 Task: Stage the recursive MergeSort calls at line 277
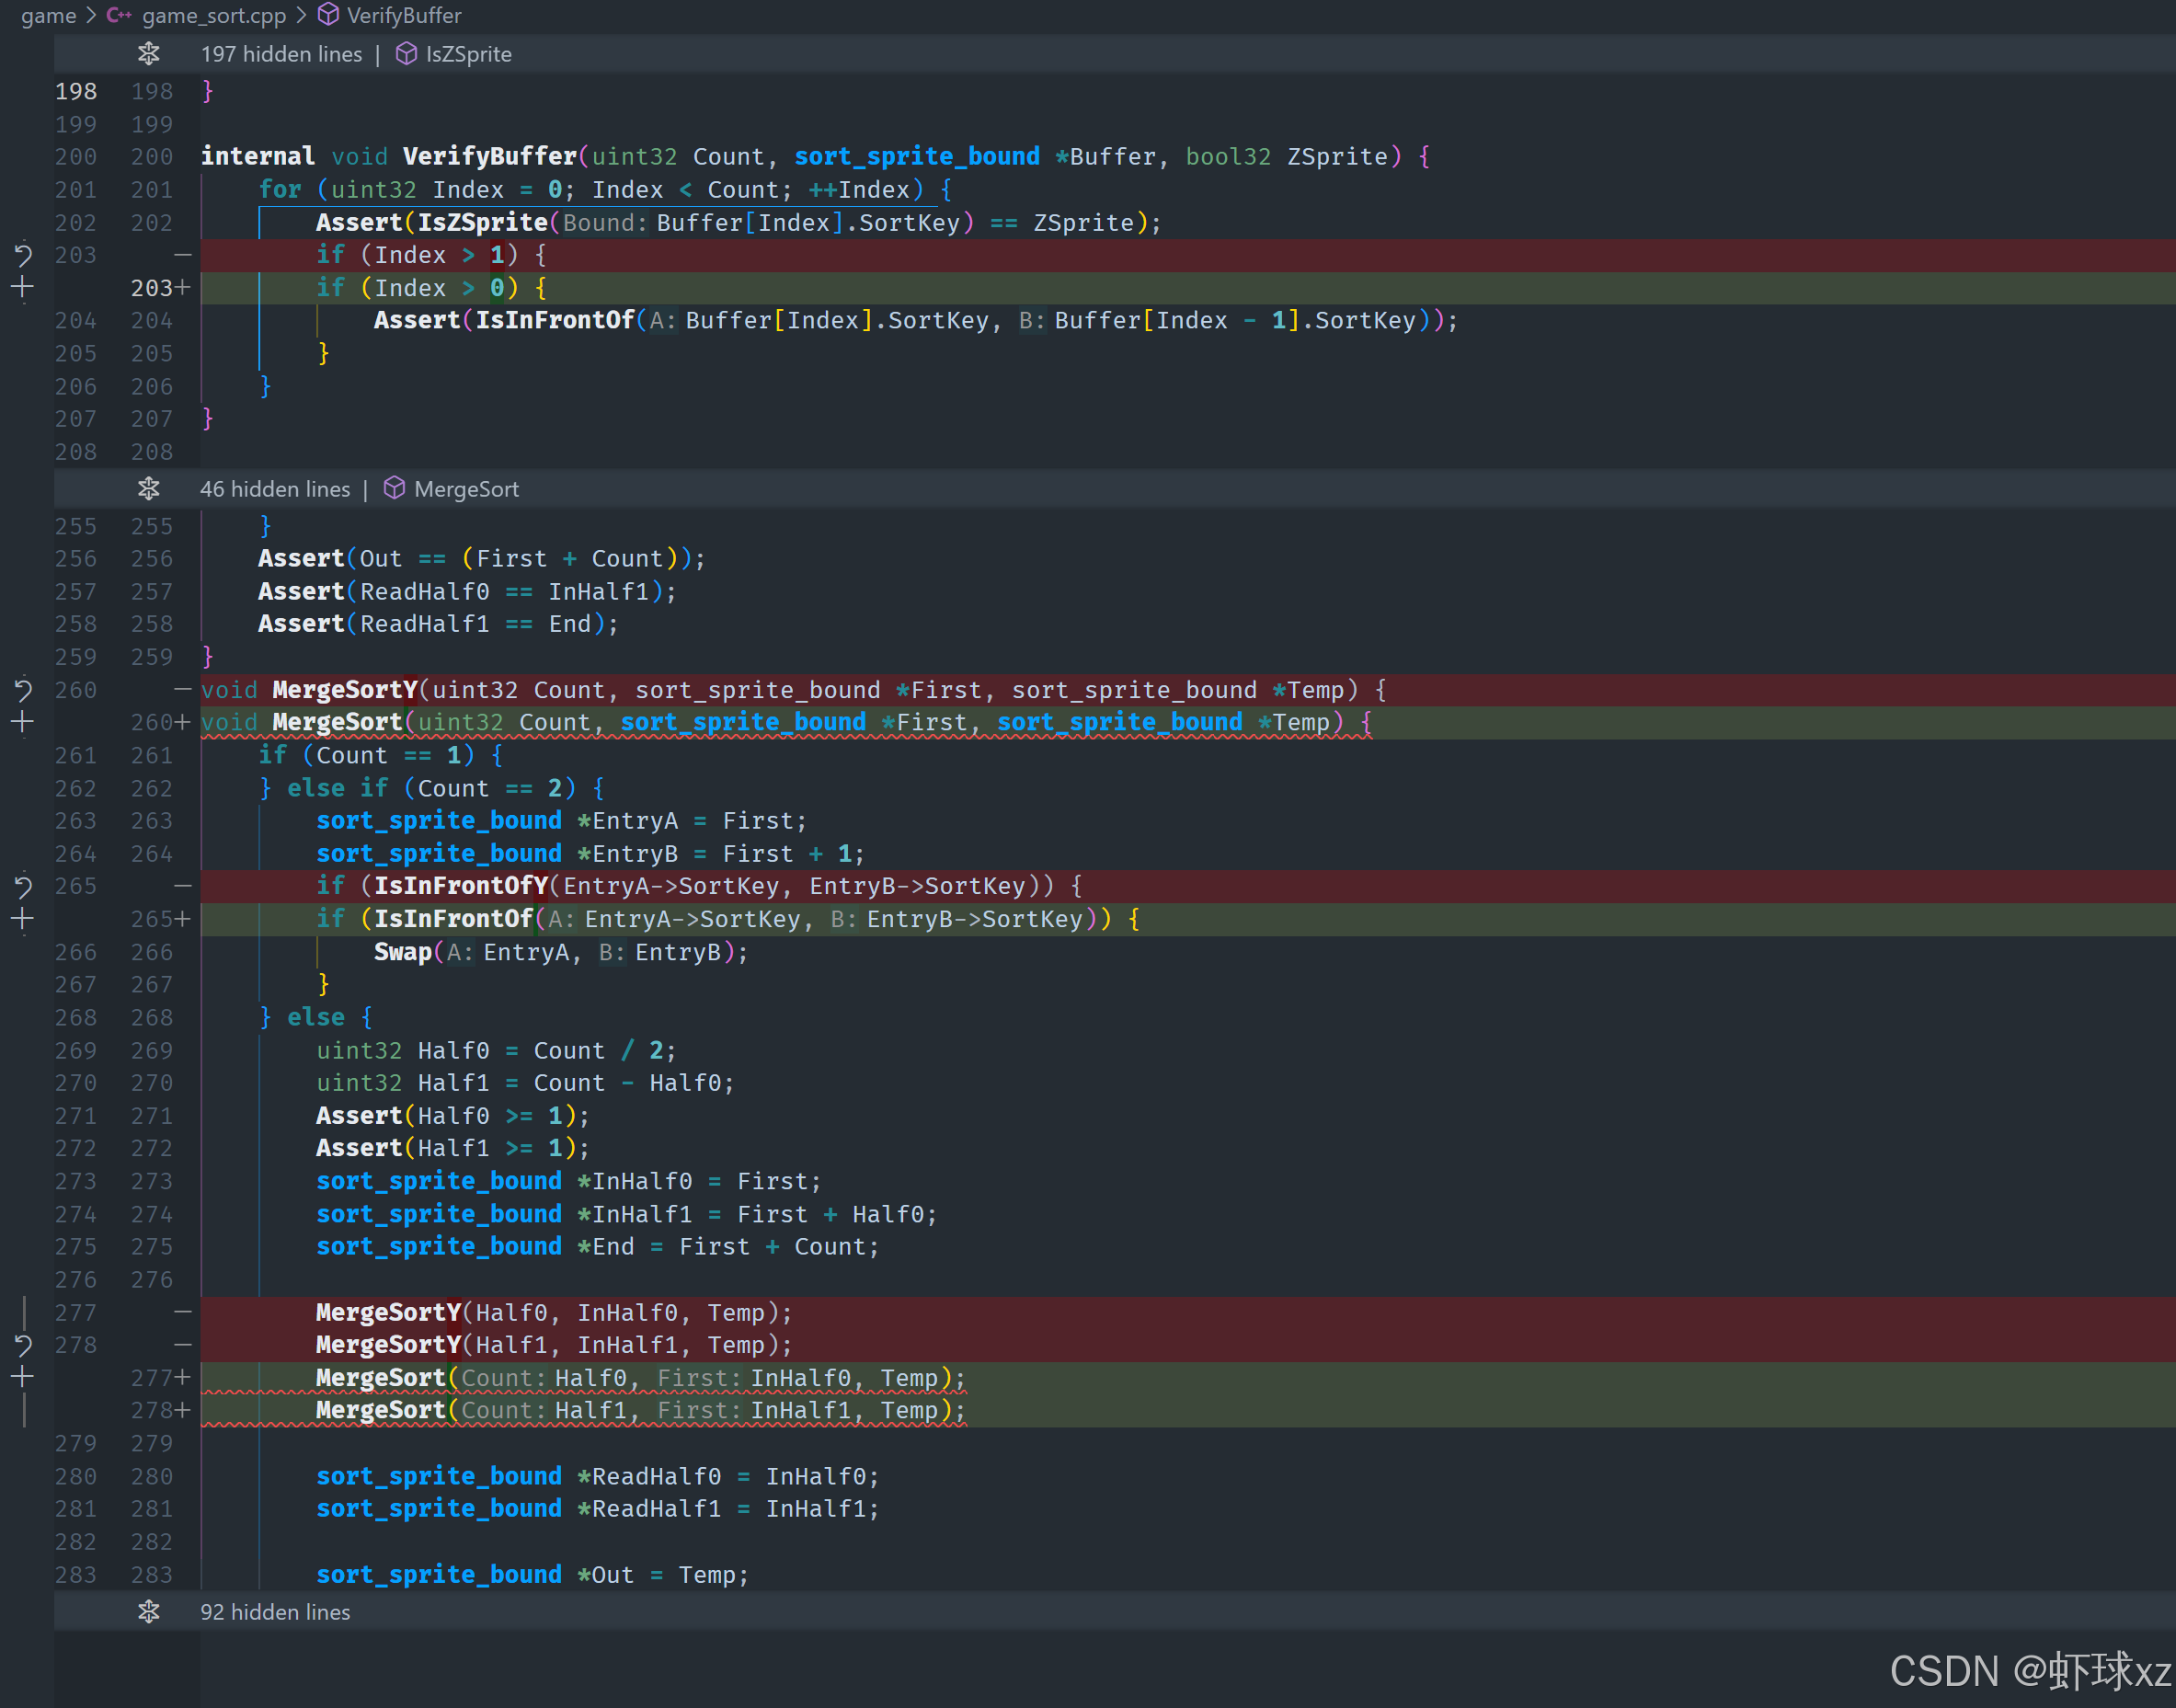[23, 1377]
